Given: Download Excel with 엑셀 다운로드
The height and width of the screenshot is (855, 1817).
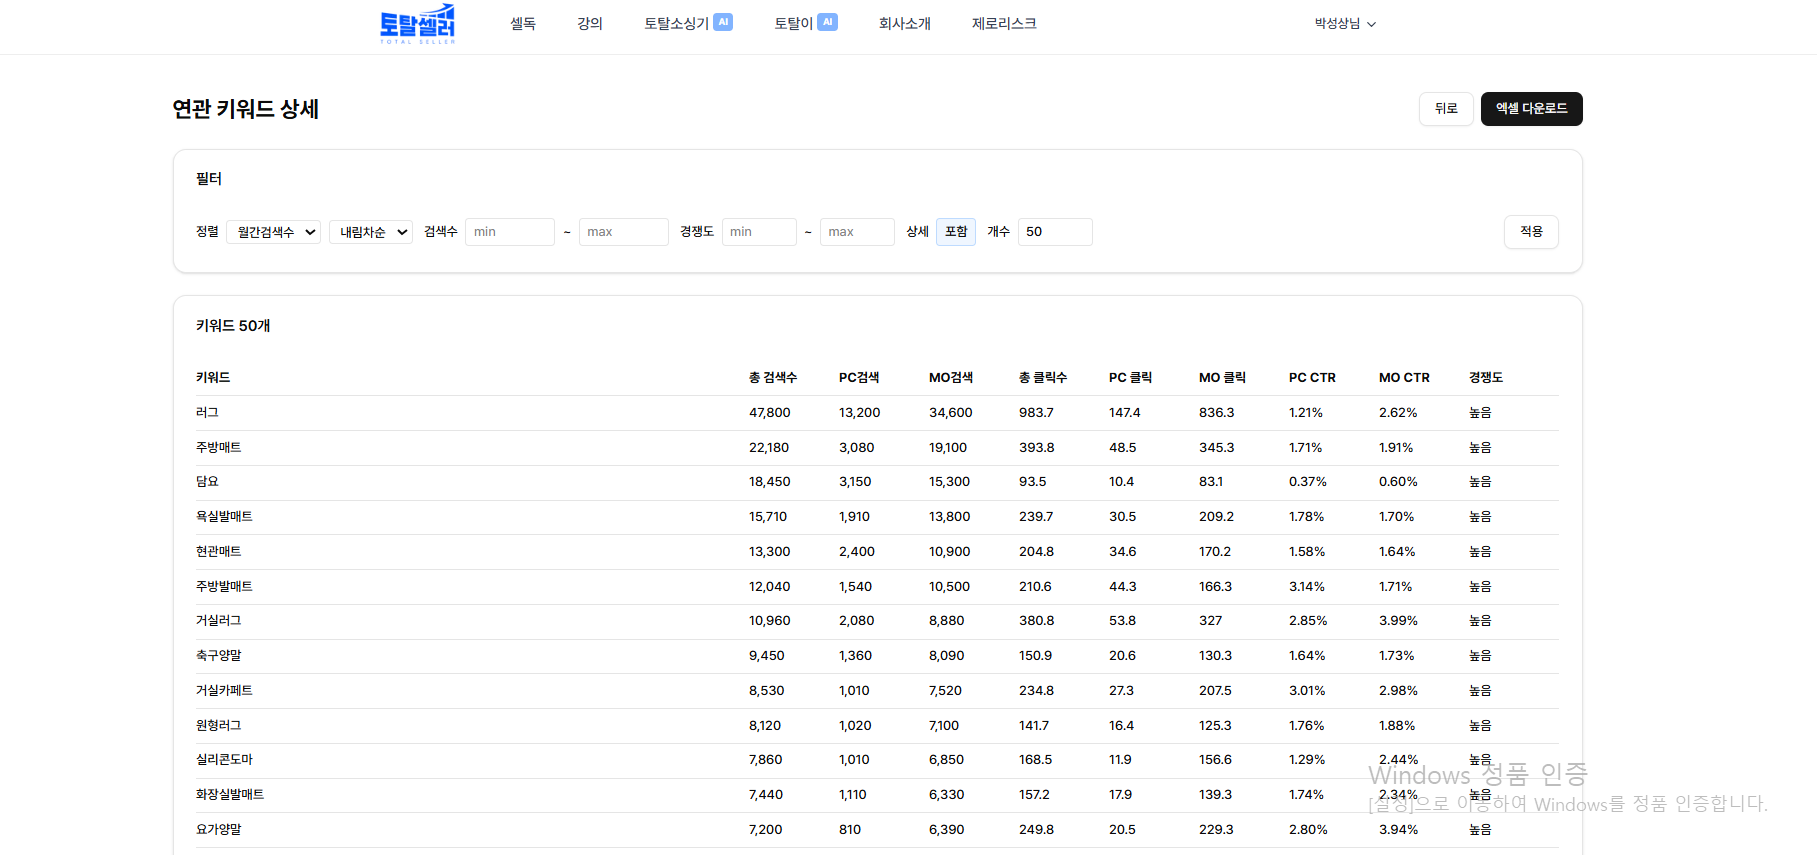Looking at the screenshot, I should pos(1531,109).
